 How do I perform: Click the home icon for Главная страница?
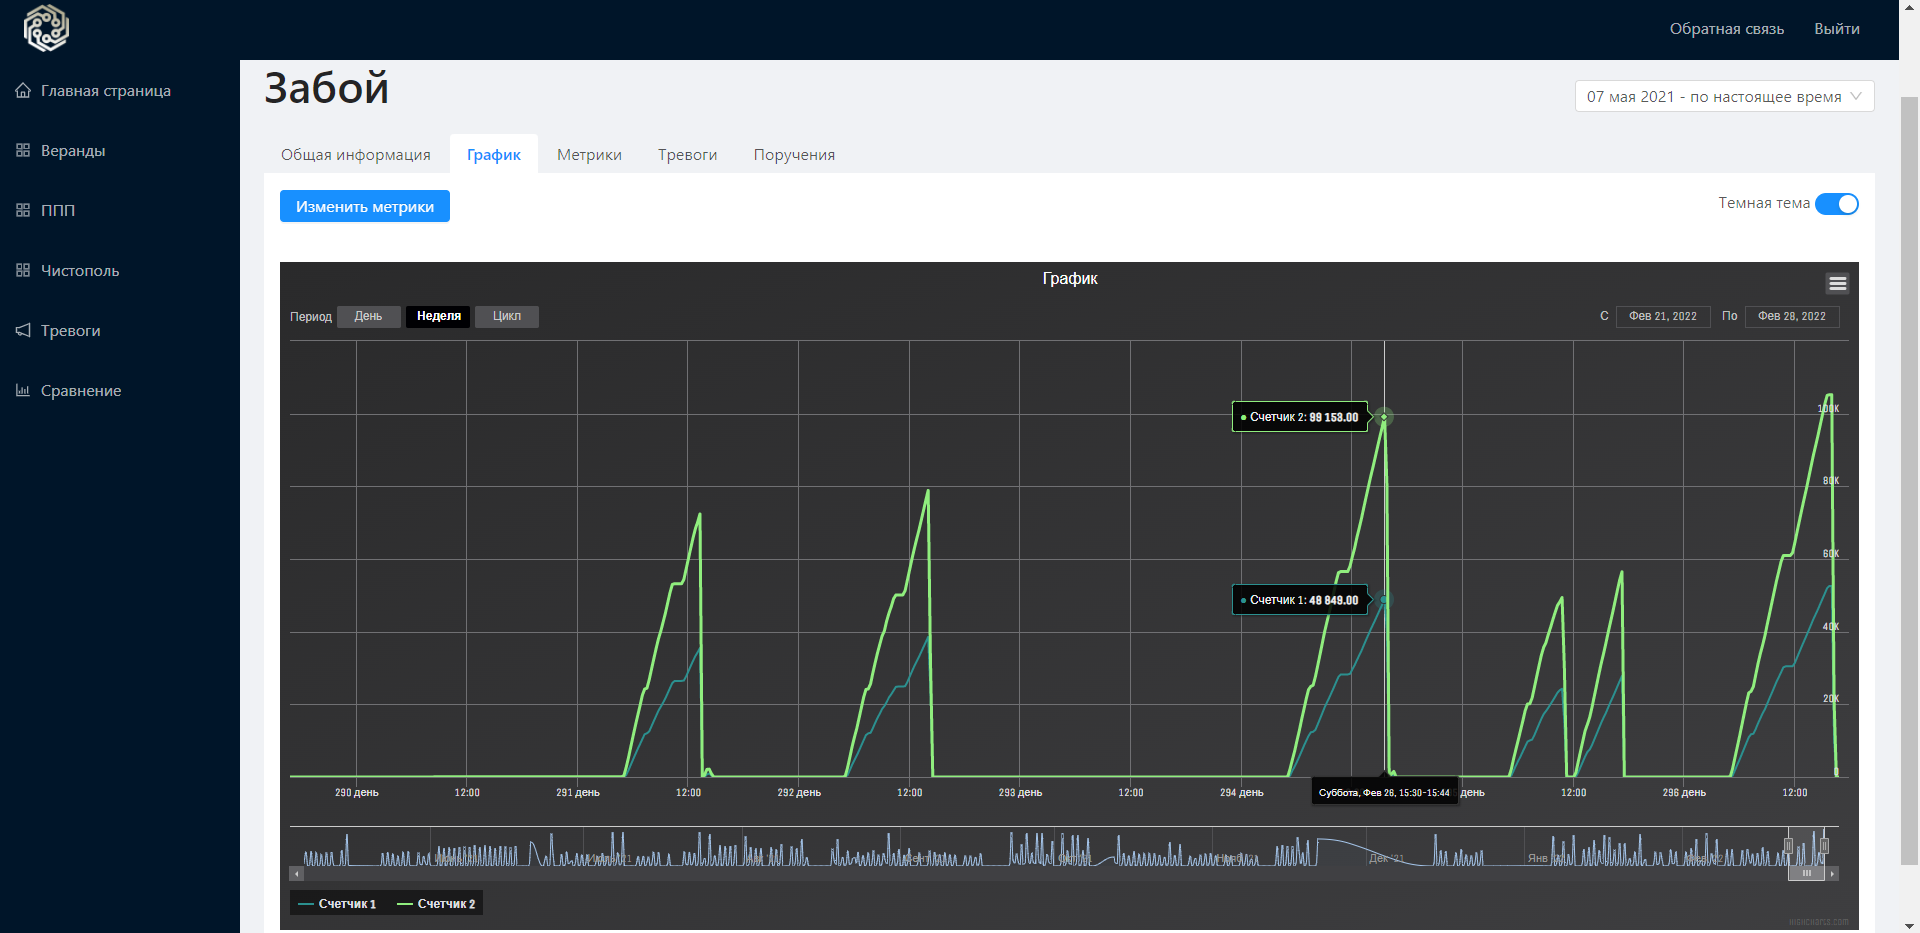[23, 91]
